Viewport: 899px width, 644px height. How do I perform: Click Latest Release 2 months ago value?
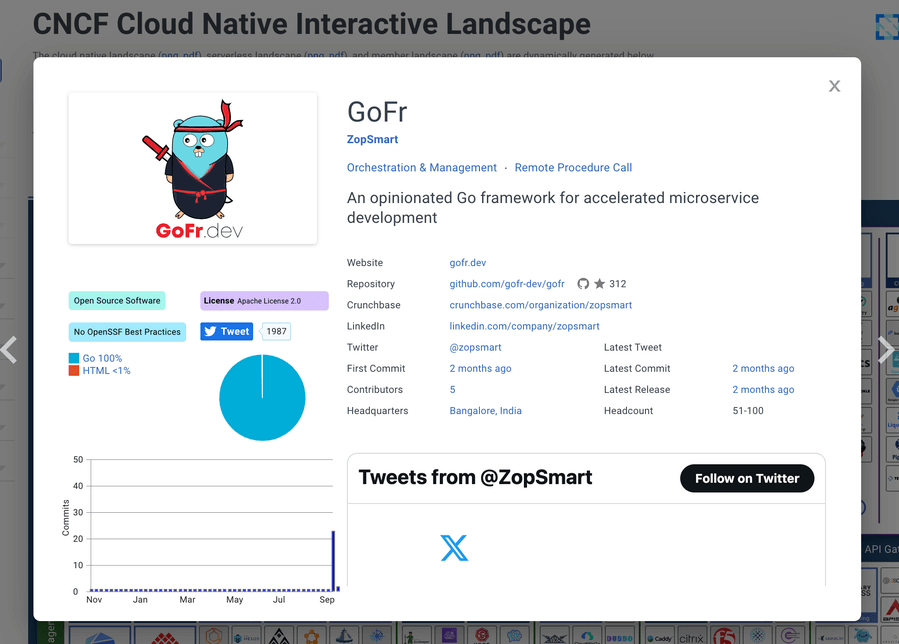[x=763, y=390]
